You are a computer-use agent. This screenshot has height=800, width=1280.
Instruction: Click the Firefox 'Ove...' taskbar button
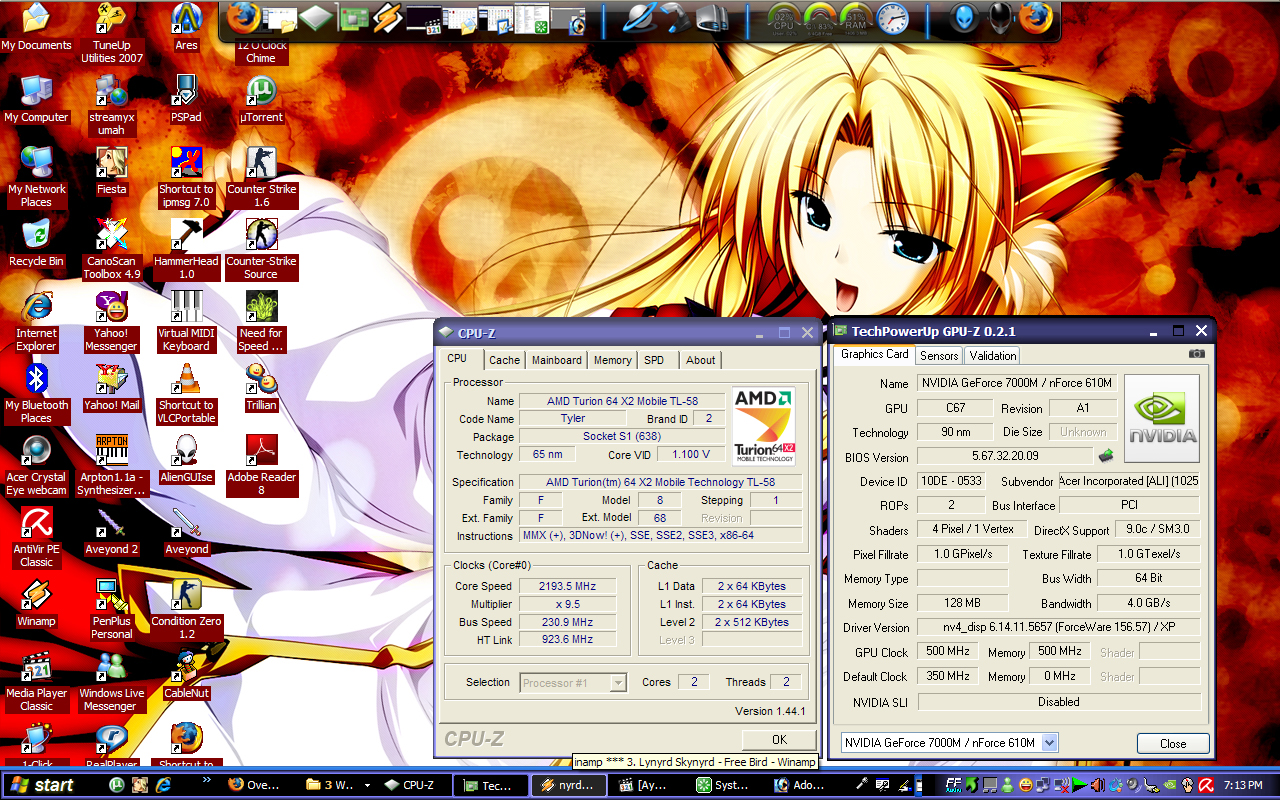(257, 785)
